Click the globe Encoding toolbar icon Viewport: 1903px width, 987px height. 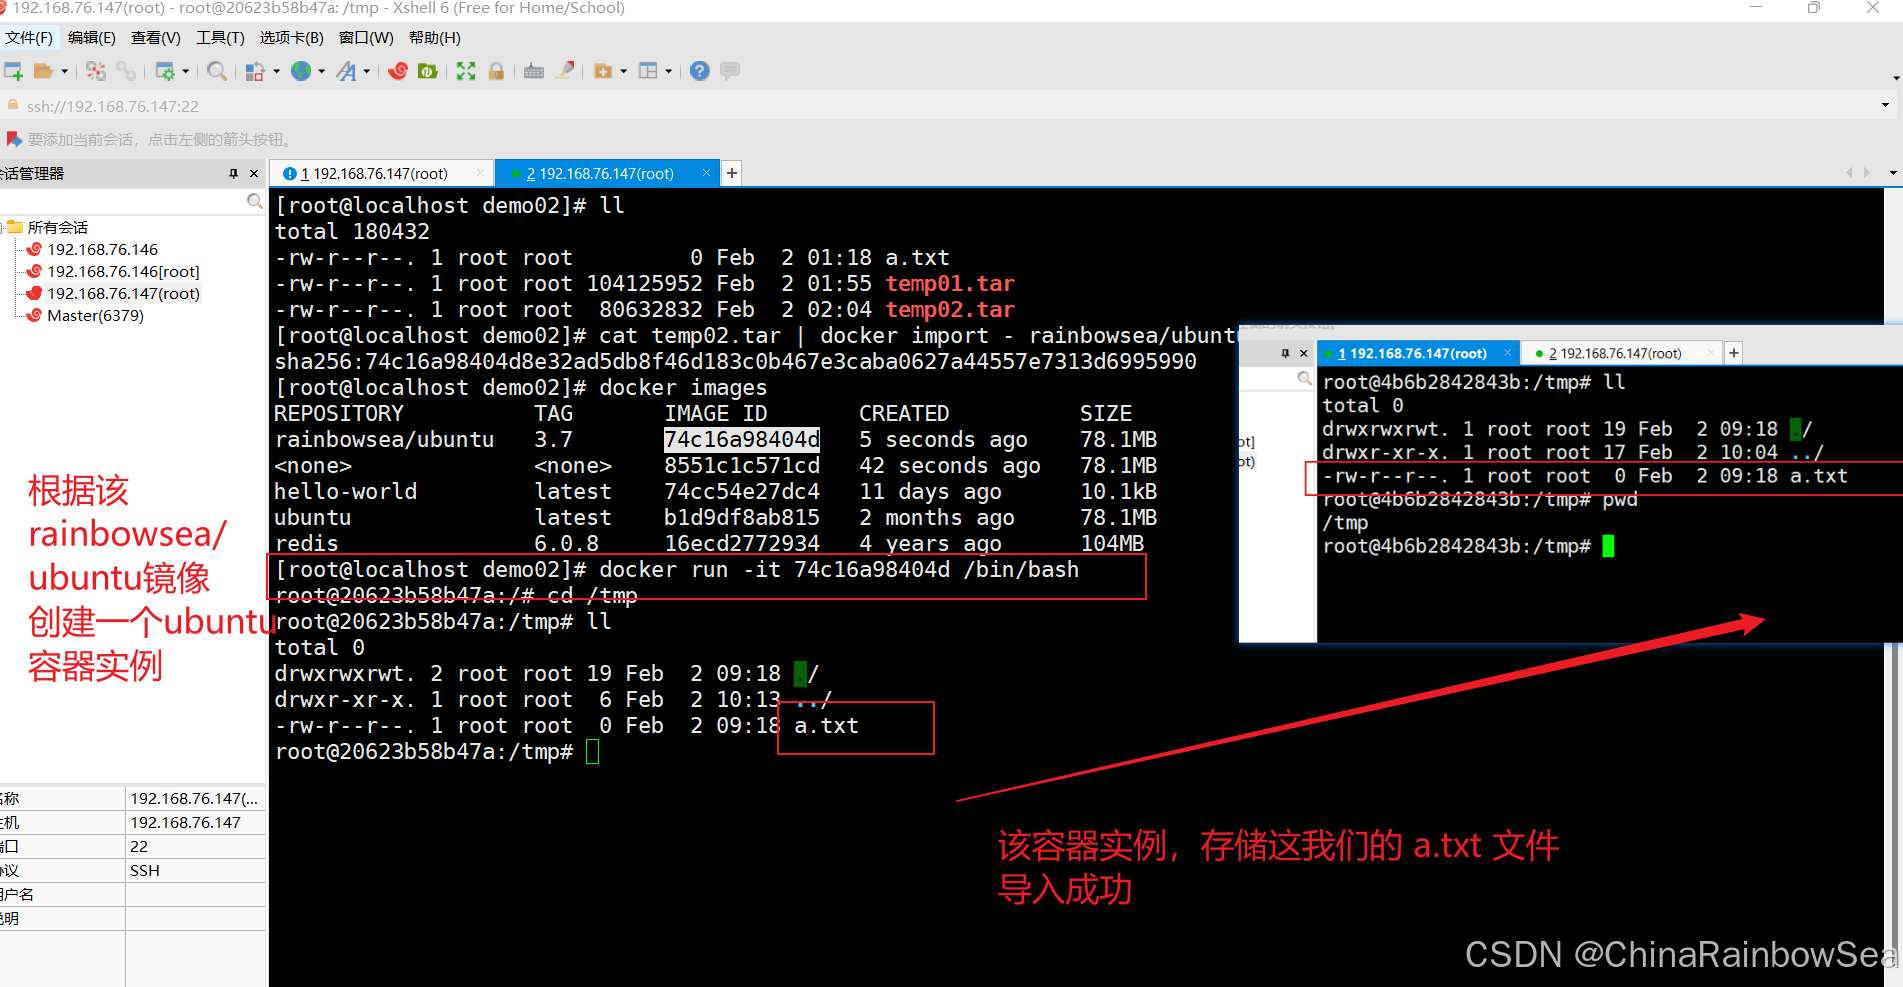click(x=301, y=71)
